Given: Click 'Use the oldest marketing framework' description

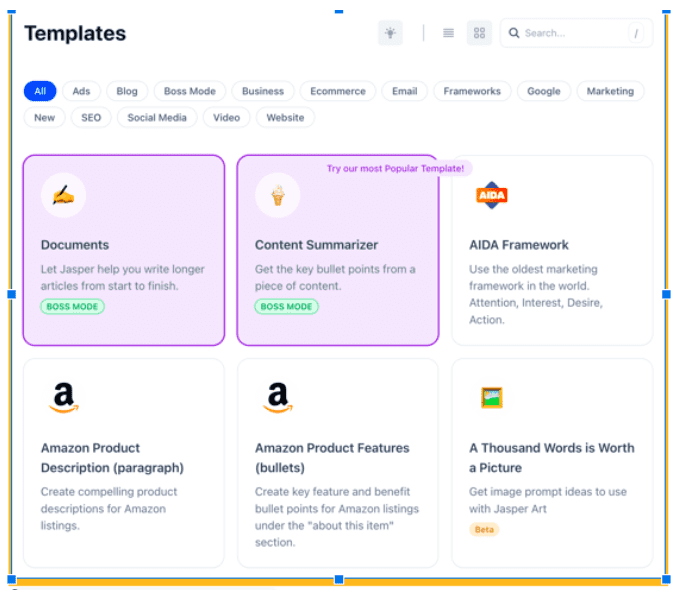Looking at the screenshot, I should click(x=536, y=294).
